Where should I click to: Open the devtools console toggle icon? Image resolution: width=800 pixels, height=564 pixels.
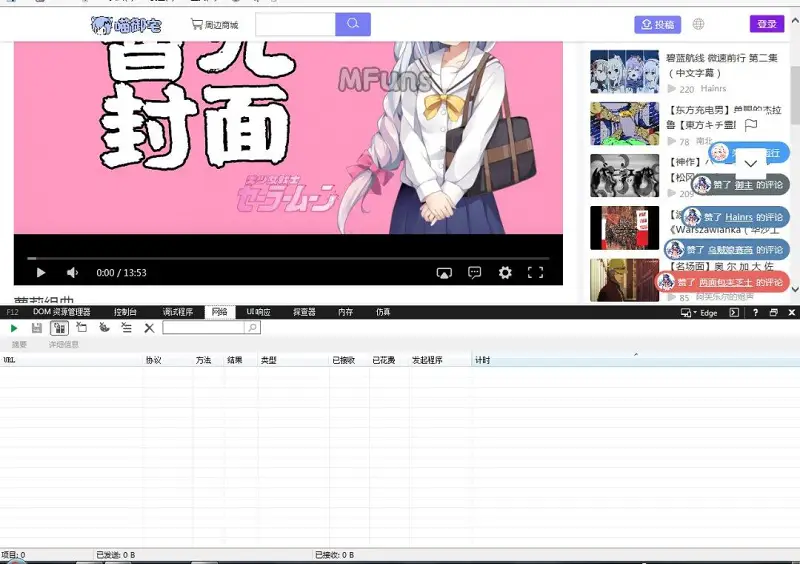click(x=734, y=312)
